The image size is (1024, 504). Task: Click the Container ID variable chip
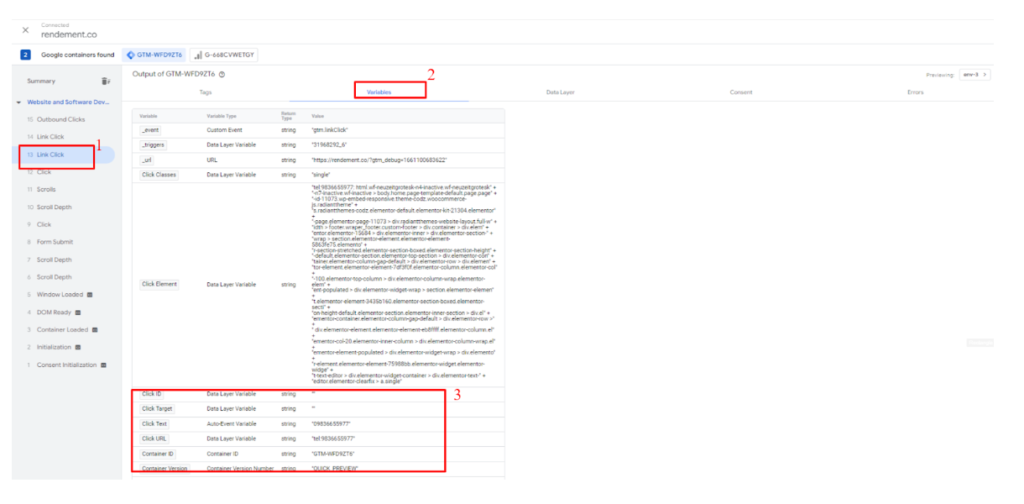tap(158, 454)
